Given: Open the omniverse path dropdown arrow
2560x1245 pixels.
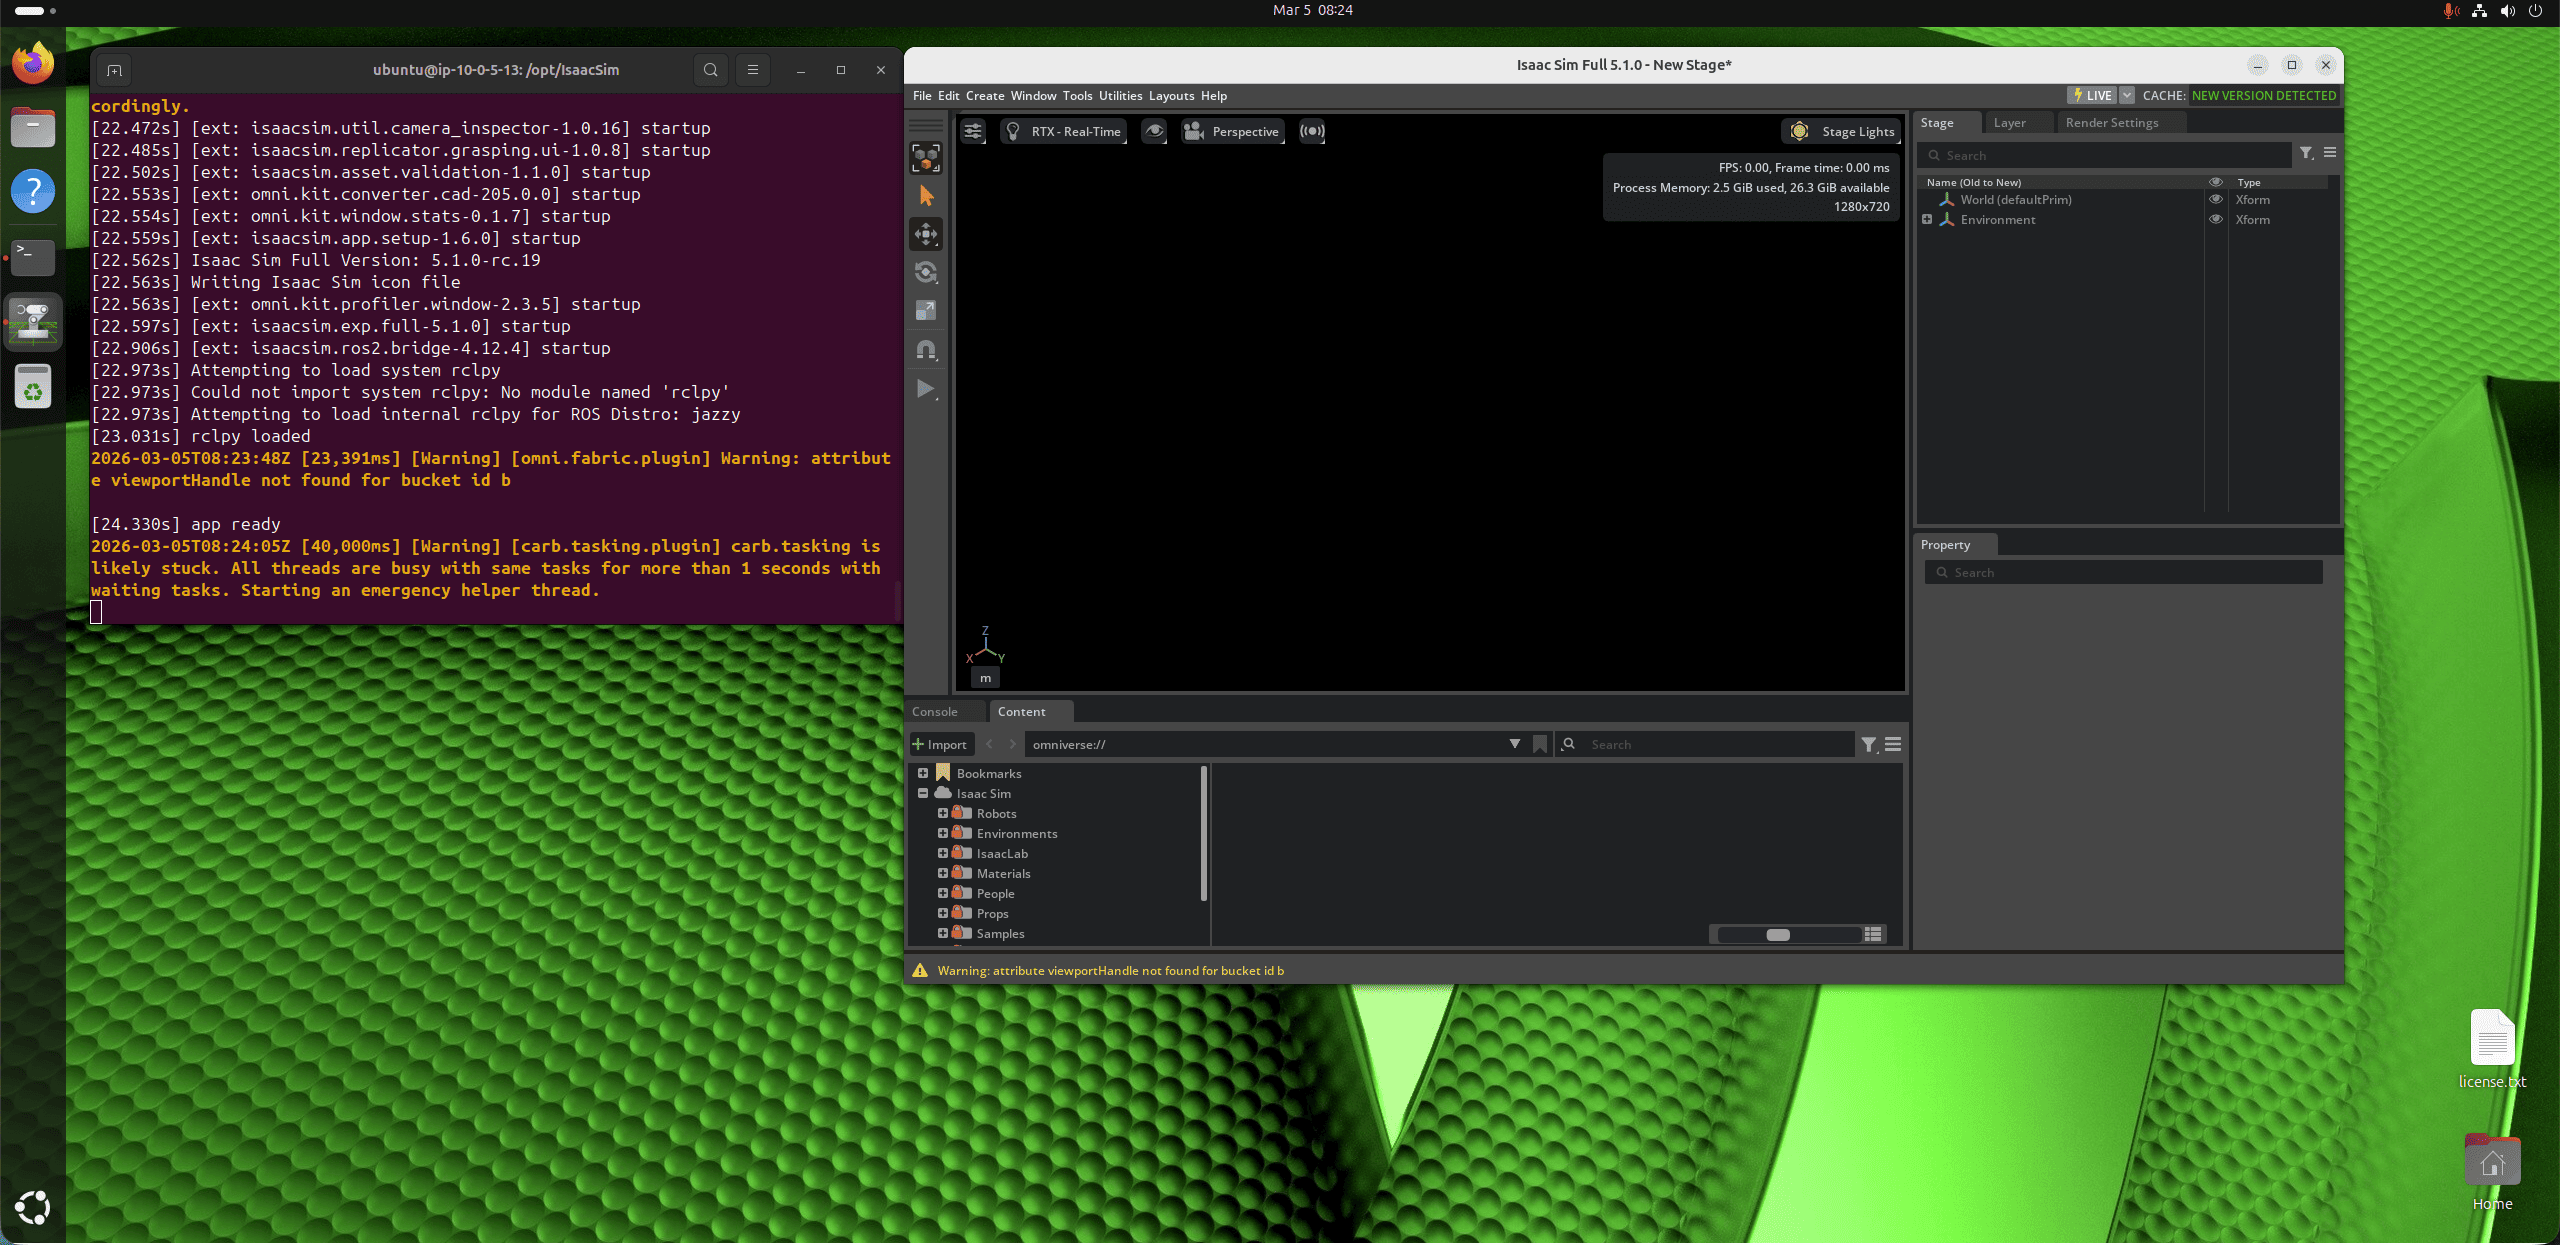Looking at the screenshot, I should pos(1514,744).
